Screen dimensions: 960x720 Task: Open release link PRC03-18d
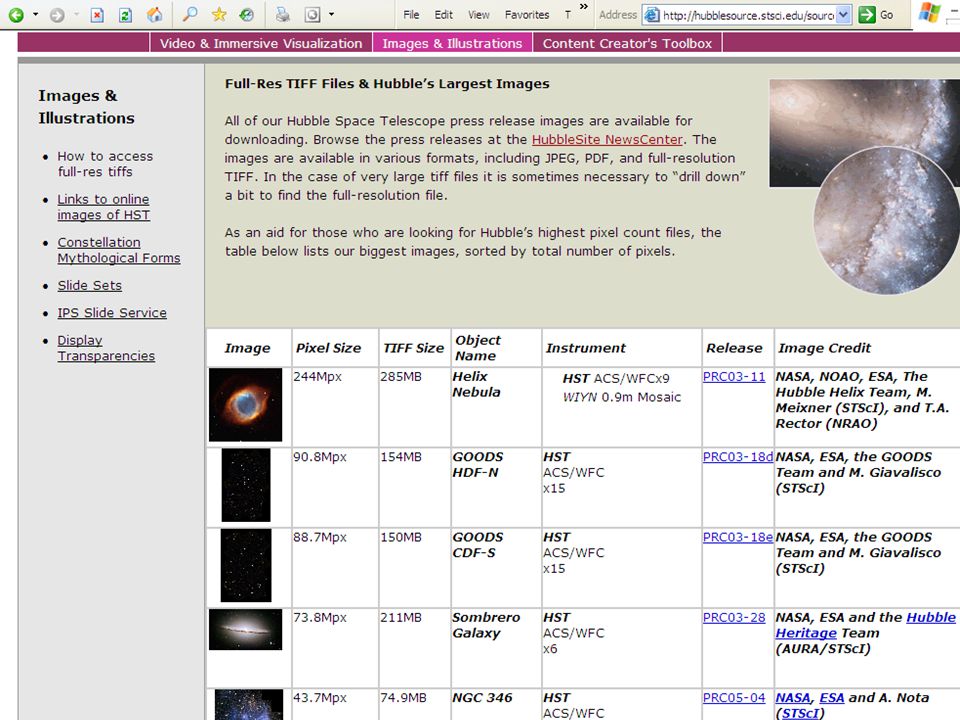coord(738,457)
